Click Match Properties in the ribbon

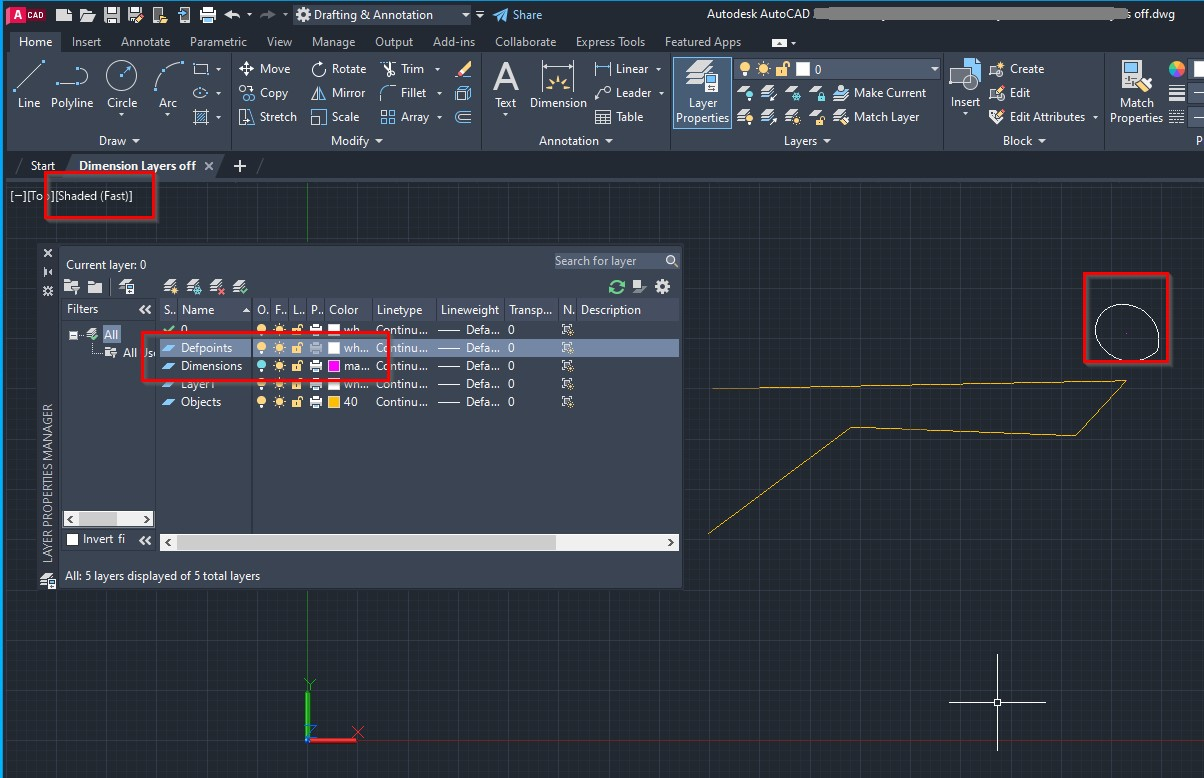pos(1136,92)
